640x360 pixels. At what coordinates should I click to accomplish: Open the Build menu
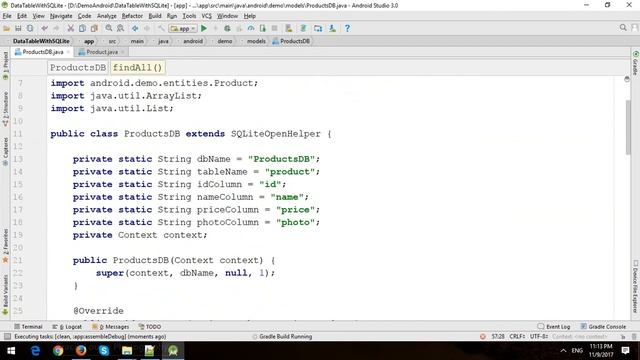coord(155,16)
